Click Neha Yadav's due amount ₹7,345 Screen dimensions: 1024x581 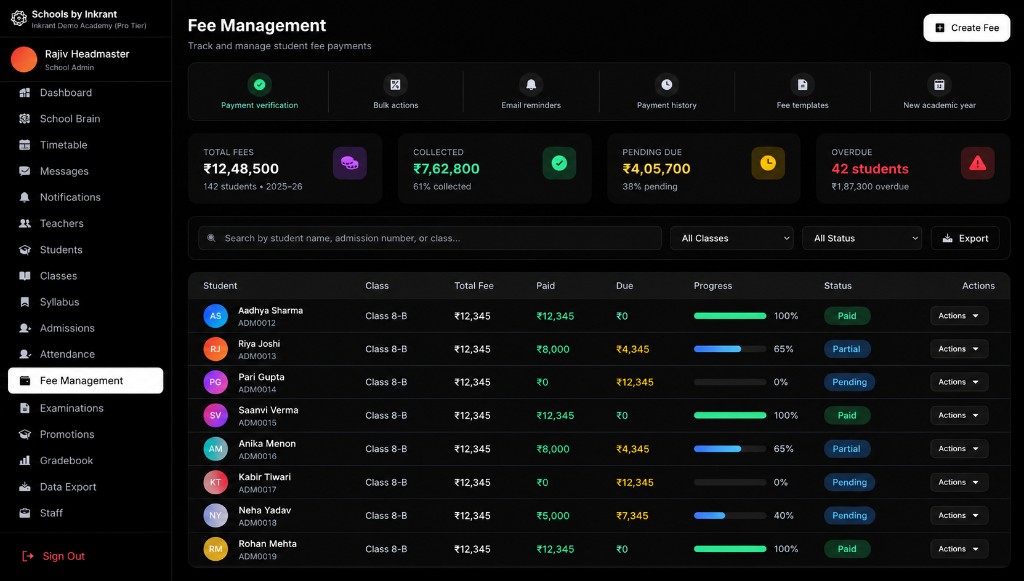point(632,516)
